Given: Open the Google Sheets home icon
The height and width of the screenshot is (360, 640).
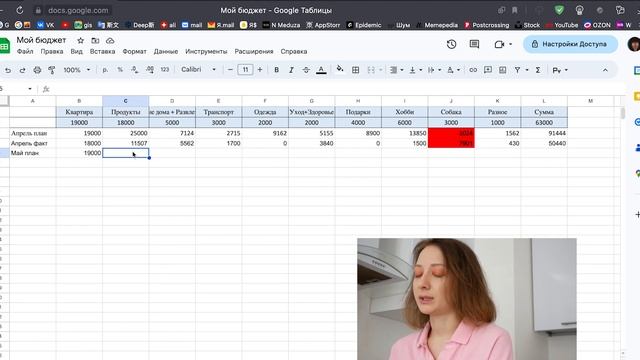Looking at the screenshot, I should pos(4,45).
